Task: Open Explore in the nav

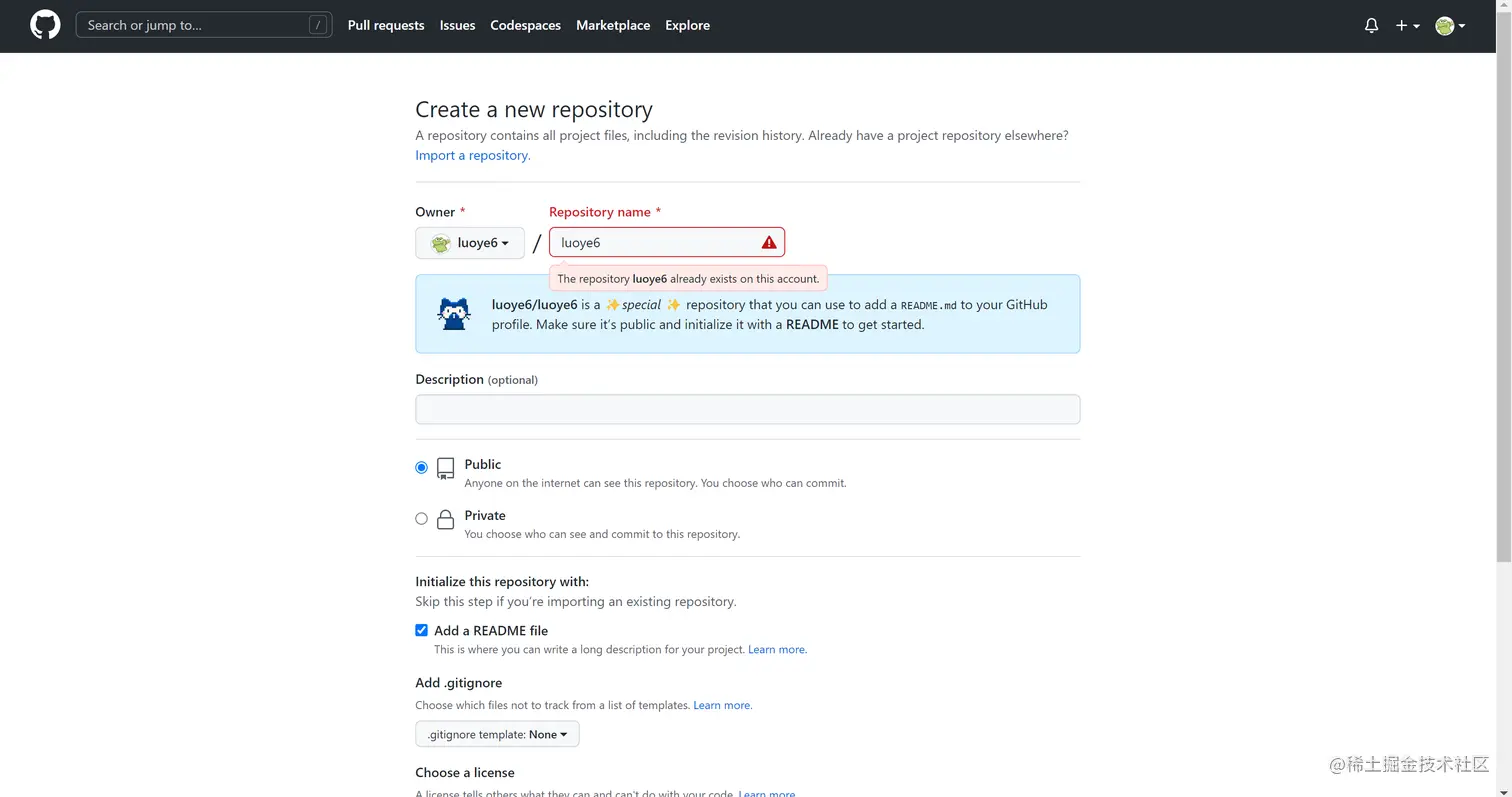Action: pos(687,25)
